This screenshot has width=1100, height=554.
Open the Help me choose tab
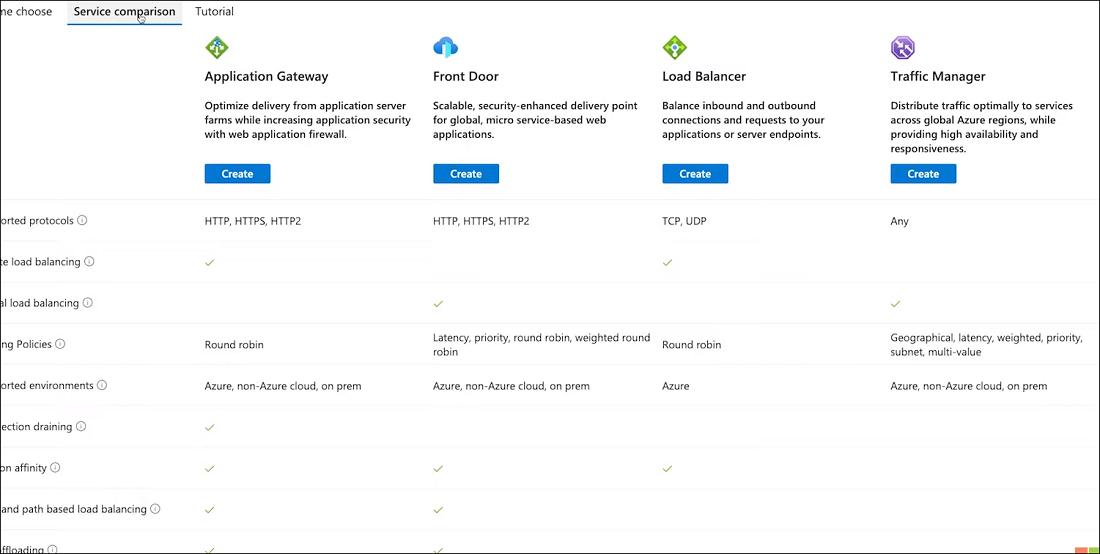pyautogui.click(x=30, y=12)
